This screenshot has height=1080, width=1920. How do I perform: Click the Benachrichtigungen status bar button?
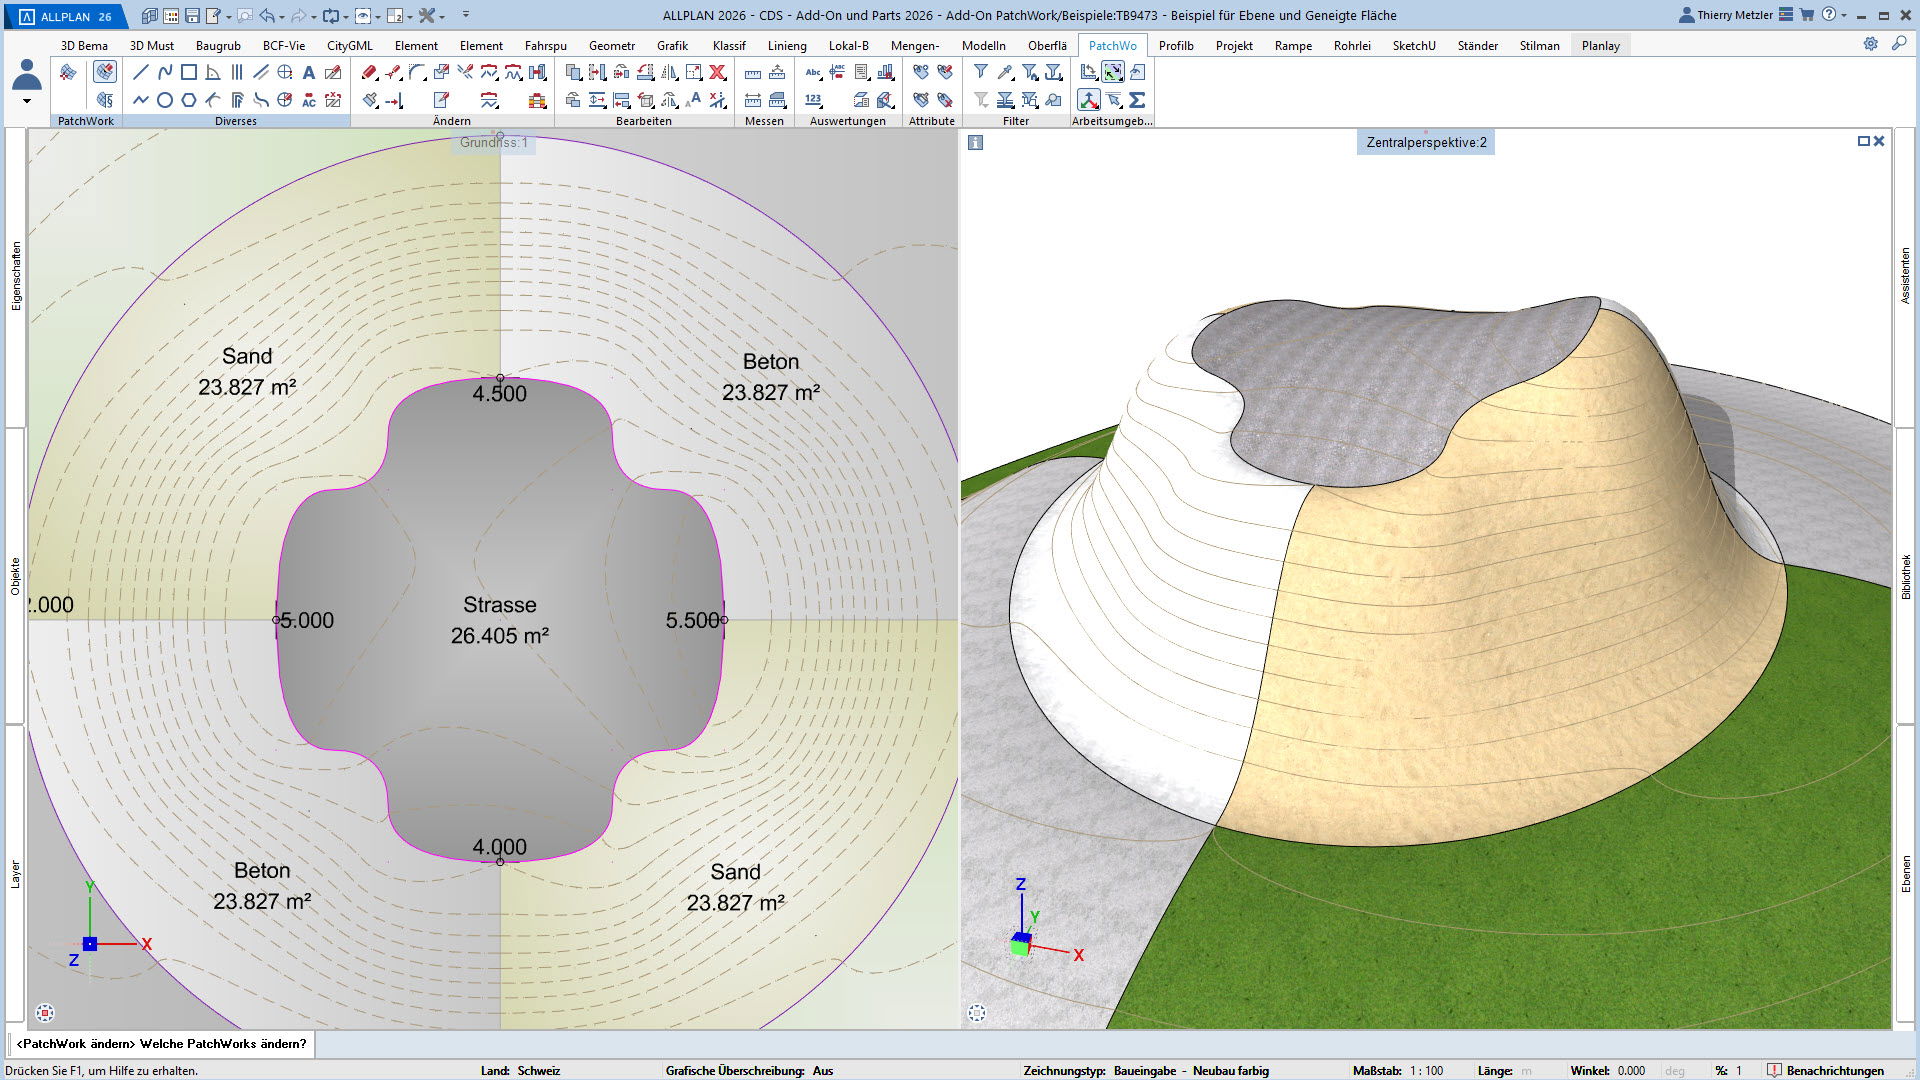coord(1825,1070)
